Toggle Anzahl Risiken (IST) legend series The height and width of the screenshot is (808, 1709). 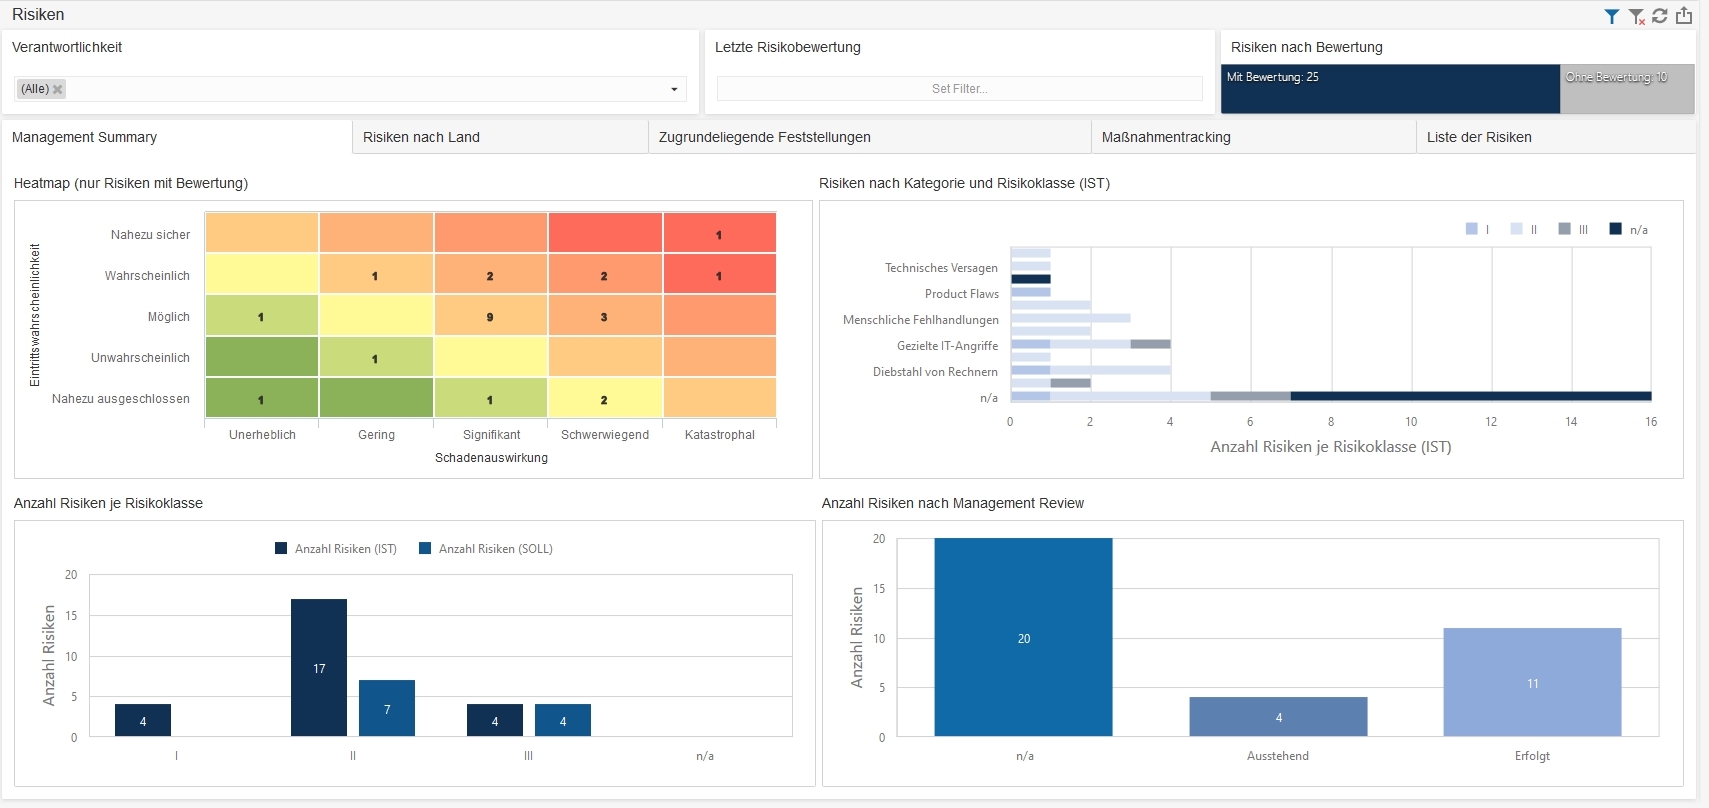[336, 548]
